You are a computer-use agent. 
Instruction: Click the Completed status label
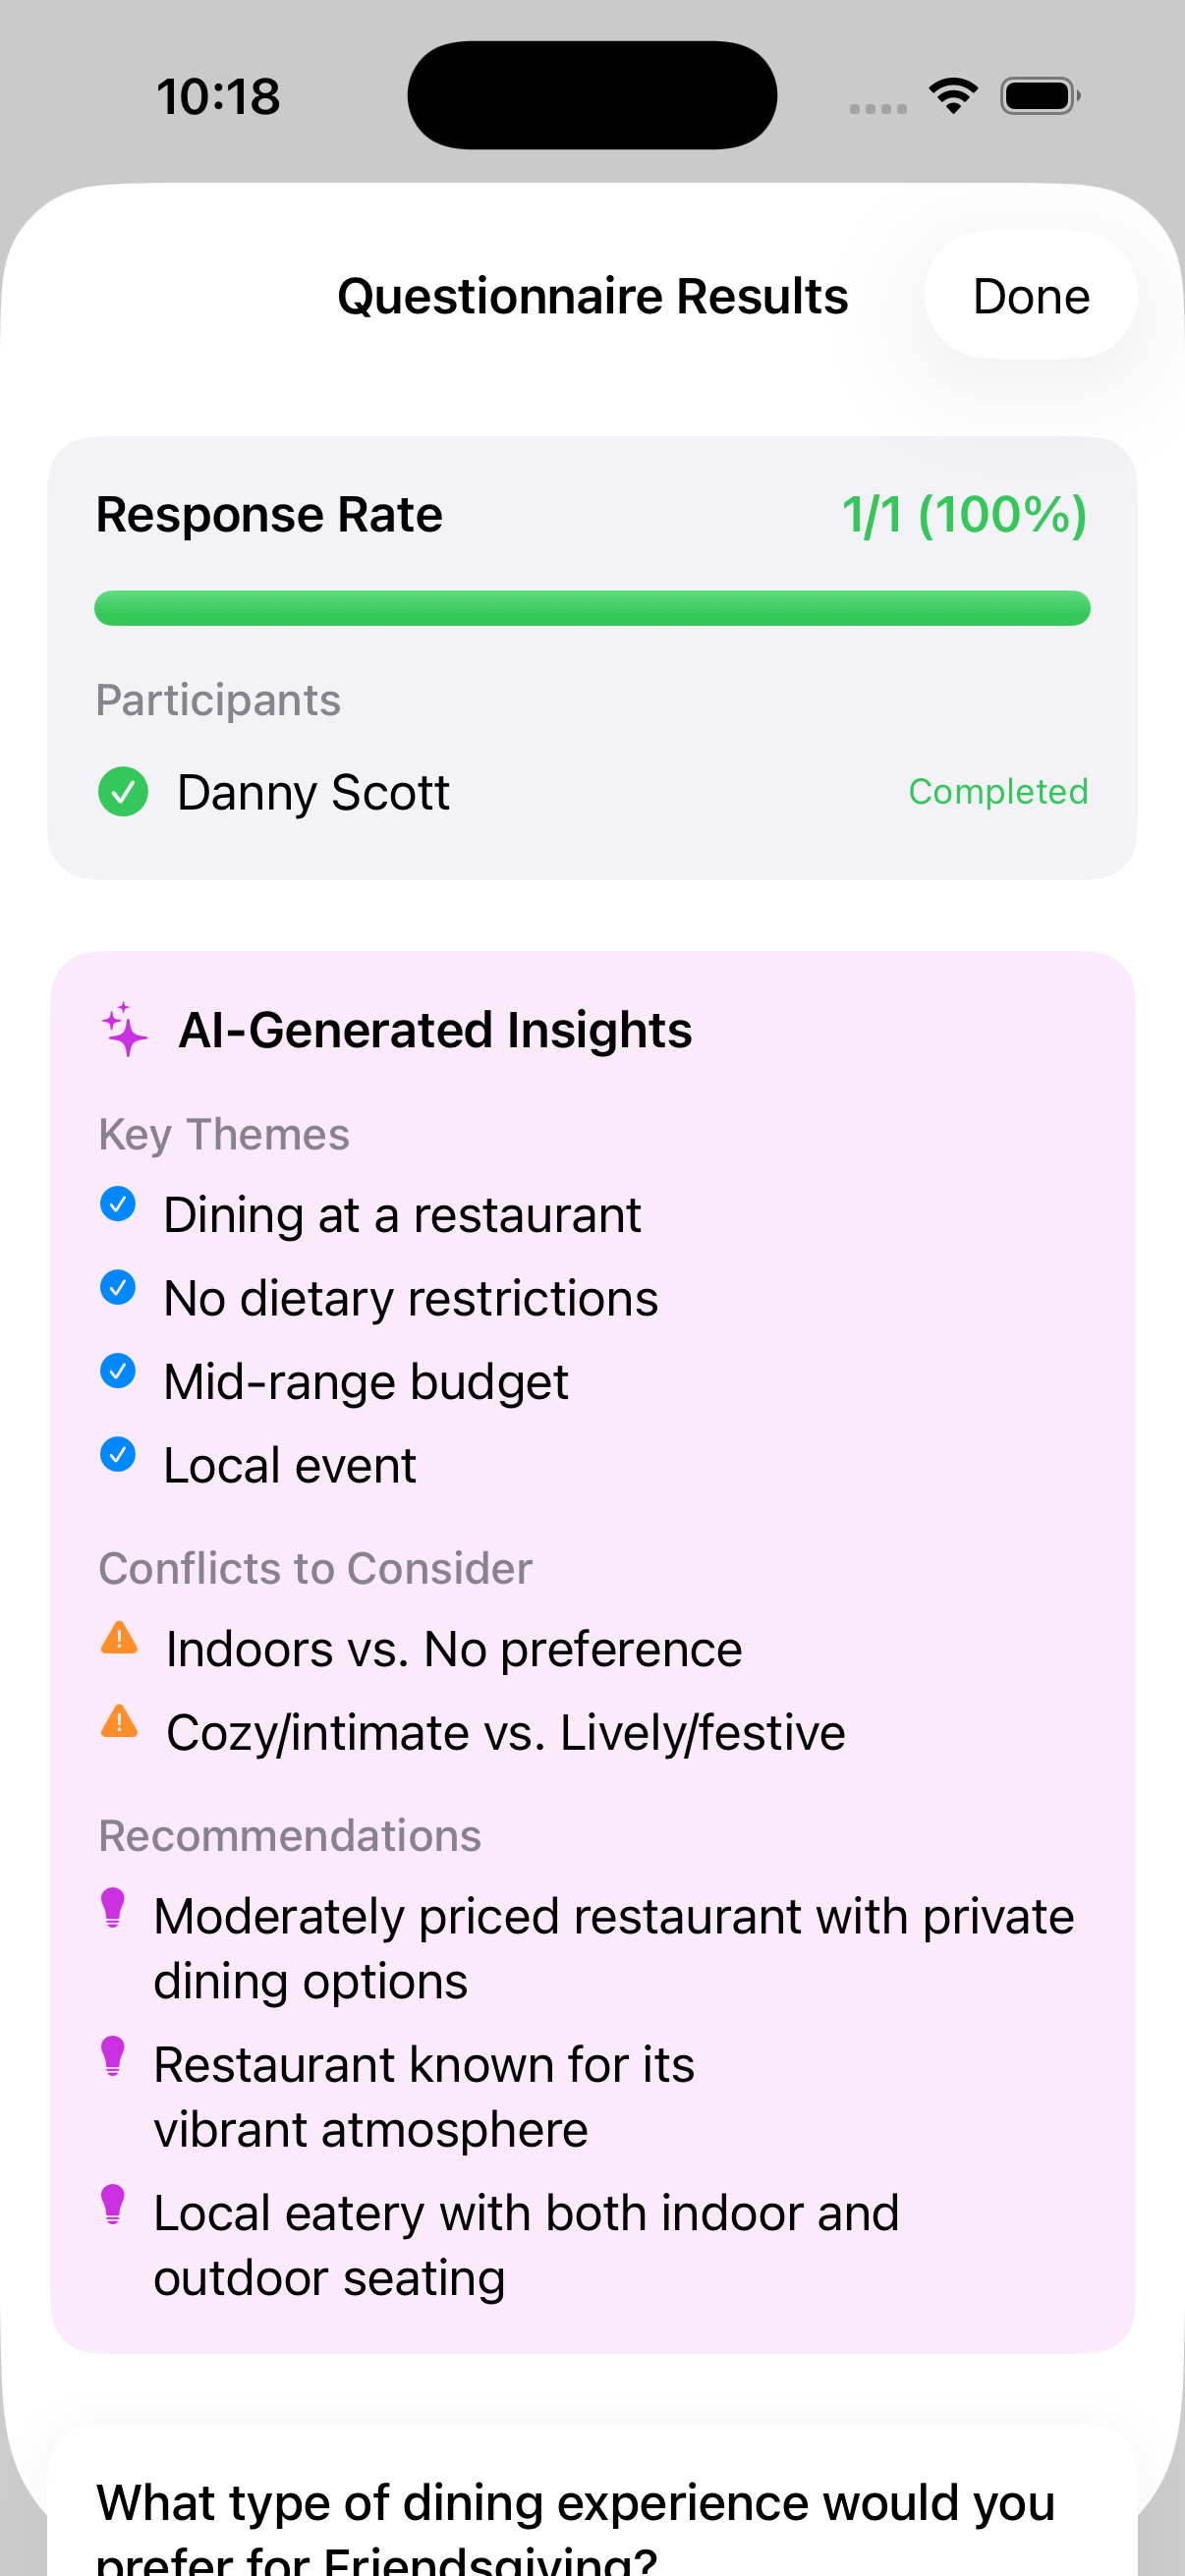[997, 792]
